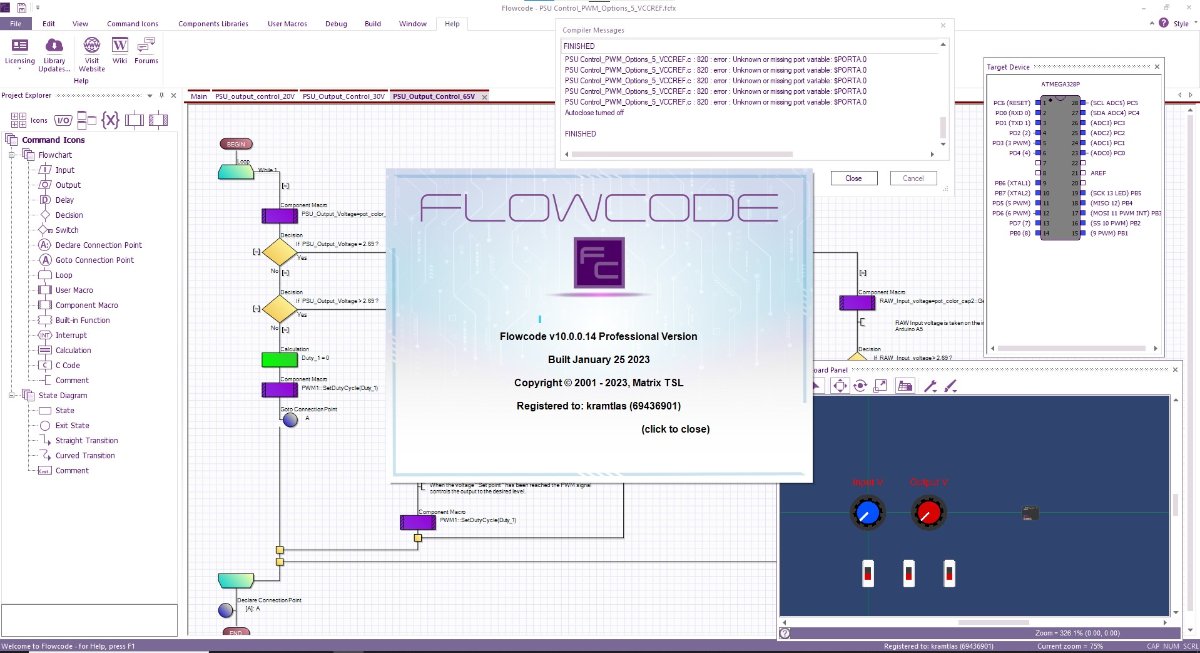Open the Edit ribbon tab
The image size is (1200, 653).
click(x=48, y=23)
